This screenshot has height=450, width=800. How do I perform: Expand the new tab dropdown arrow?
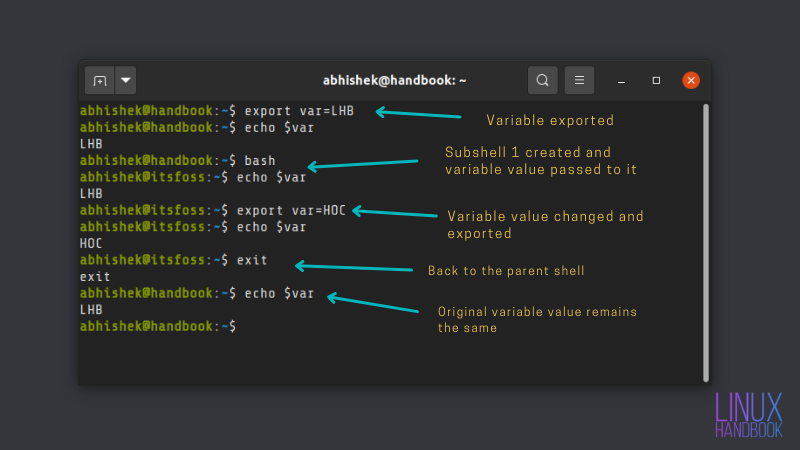(126, 80)
